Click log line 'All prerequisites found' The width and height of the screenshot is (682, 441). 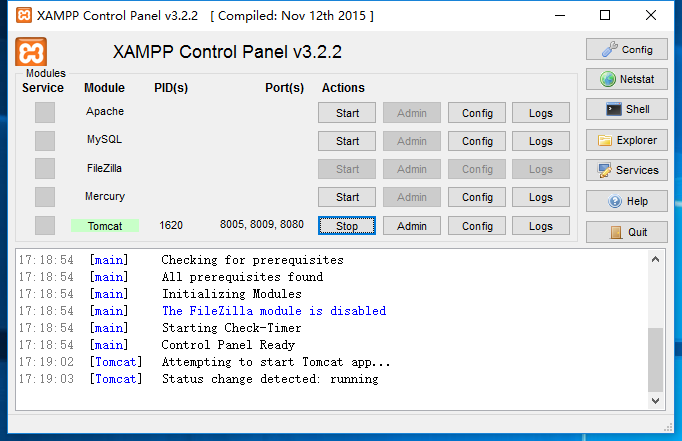tap(242, 277)
